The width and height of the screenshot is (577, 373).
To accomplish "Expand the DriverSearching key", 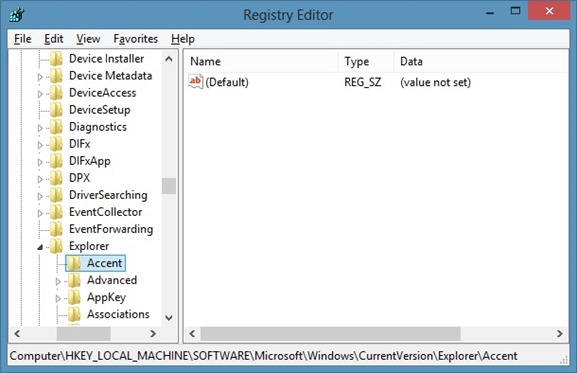I will click(40, 196).
